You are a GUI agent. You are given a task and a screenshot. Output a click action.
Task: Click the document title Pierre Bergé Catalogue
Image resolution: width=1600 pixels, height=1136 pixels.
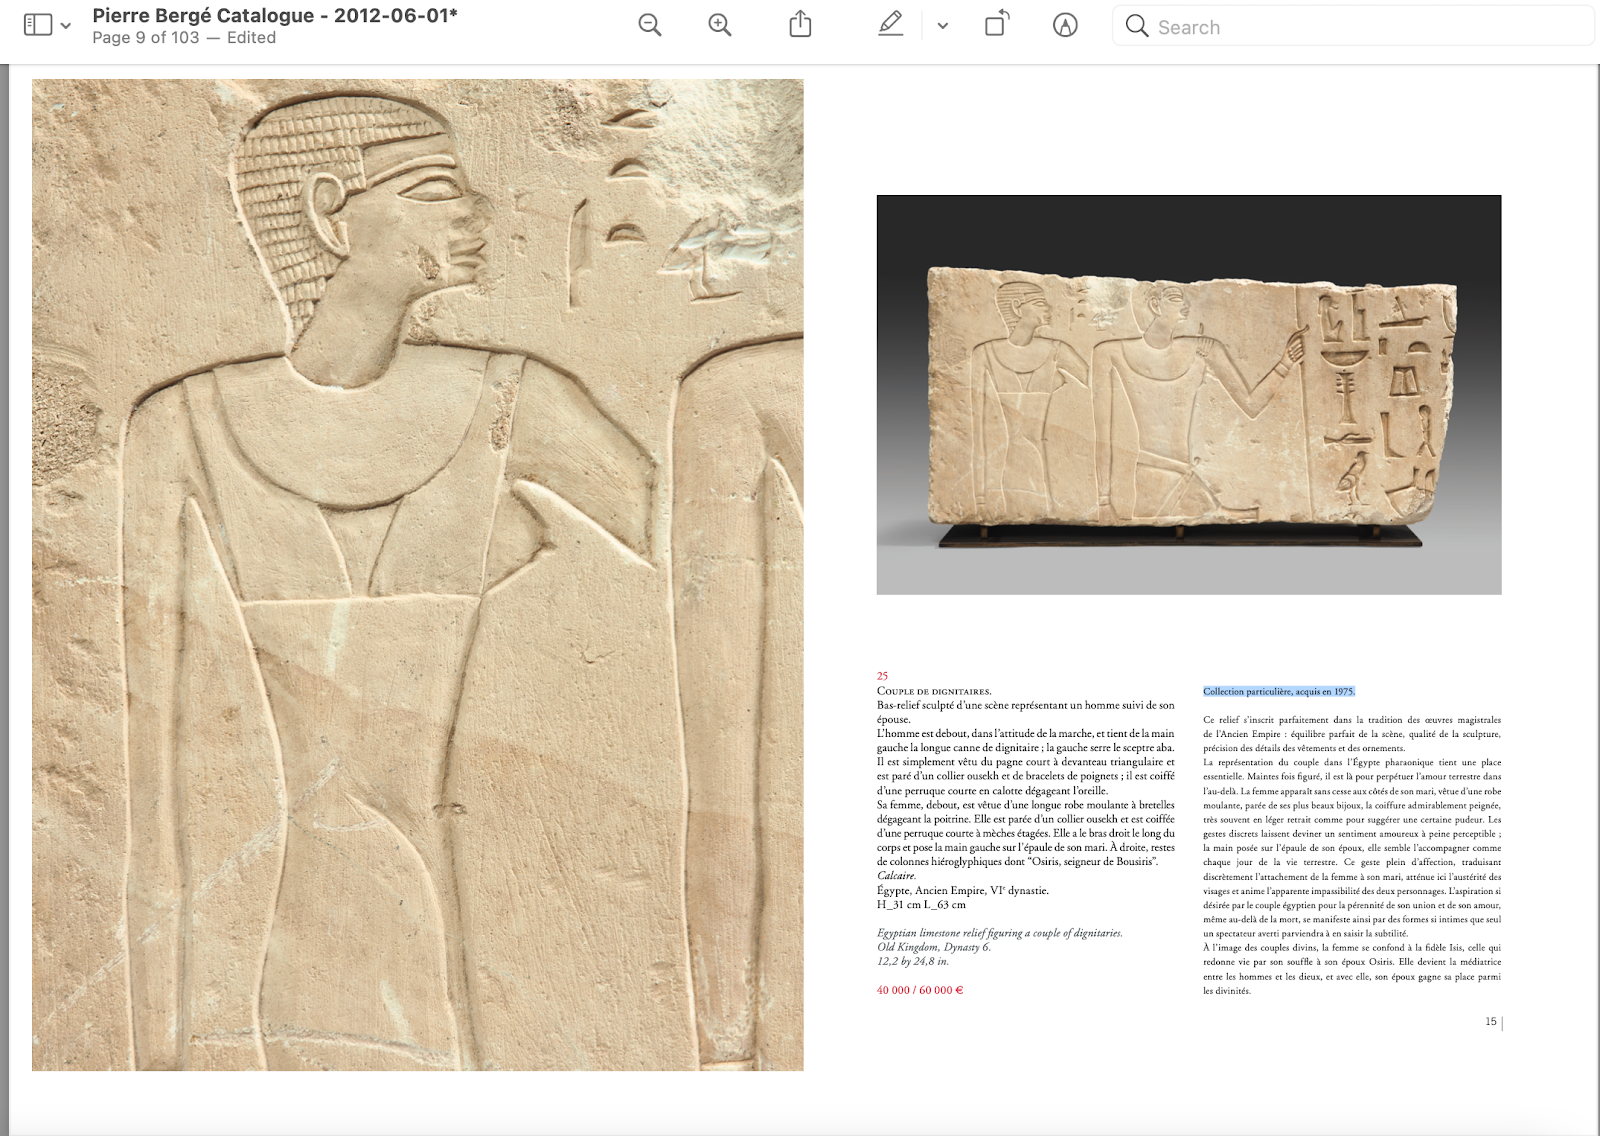275,16
